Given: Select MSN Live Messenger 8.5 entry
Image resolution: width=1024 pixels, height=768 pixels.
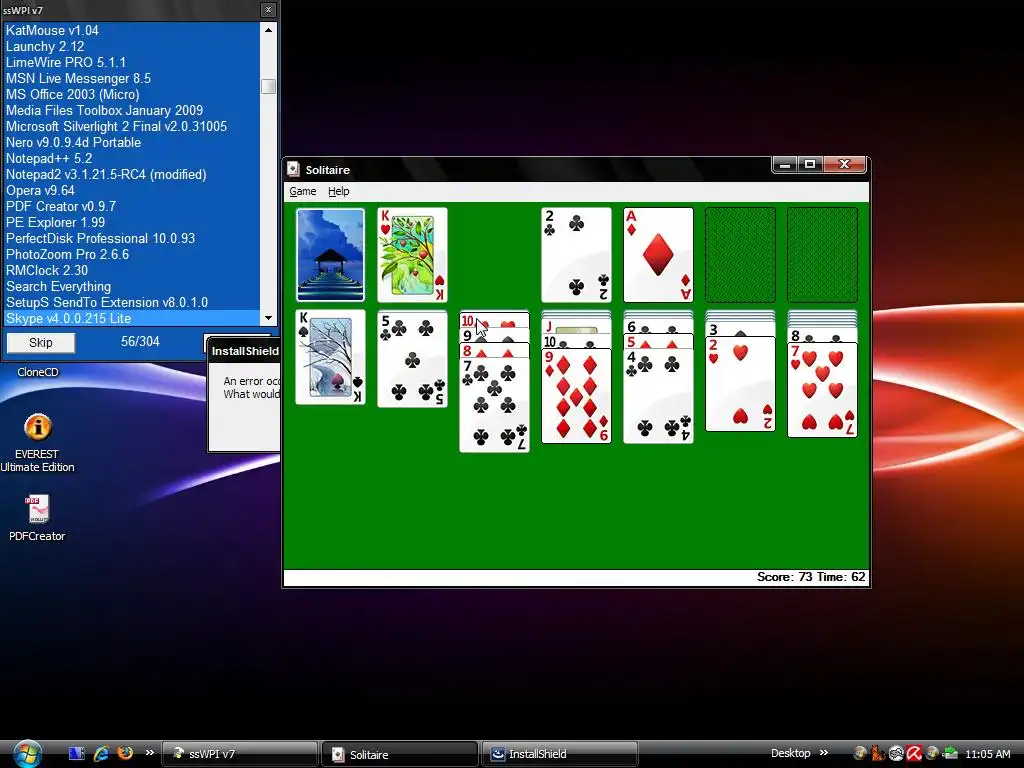Looking at the screenshot, I should click(131, 78).
